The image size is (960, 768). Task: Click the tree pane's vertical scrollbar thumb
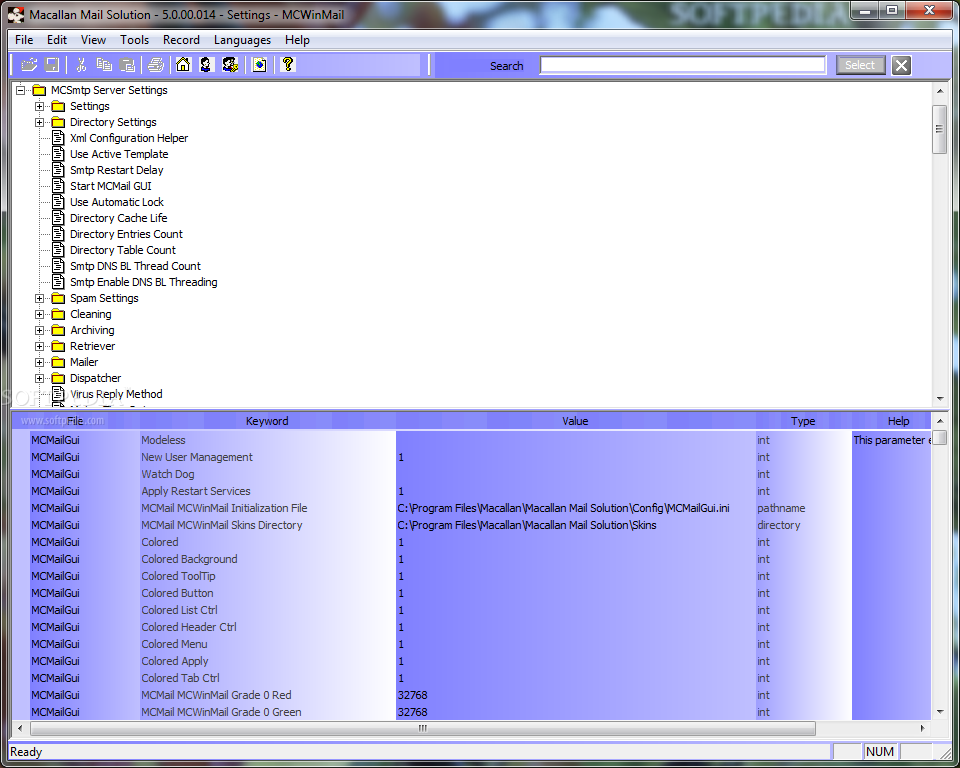[940, 129]
